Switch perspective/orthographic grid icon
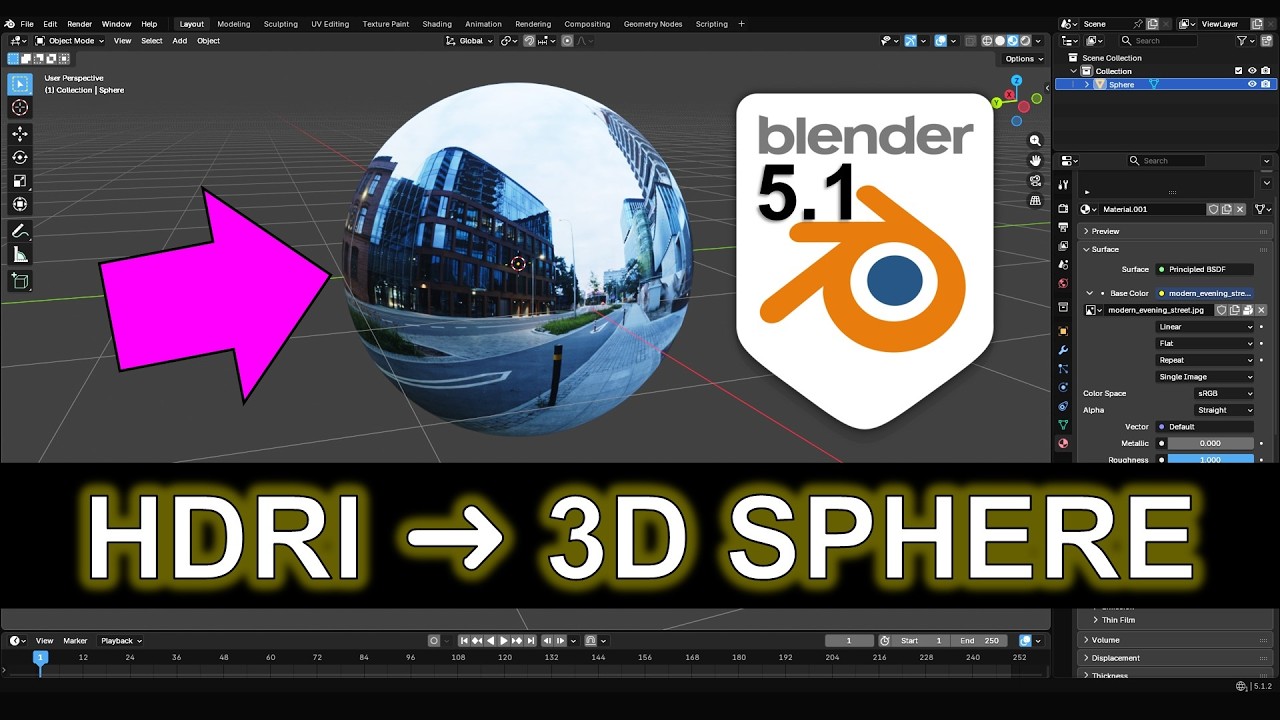Viewport: 1280px width, 720px height. [1035, 201]
